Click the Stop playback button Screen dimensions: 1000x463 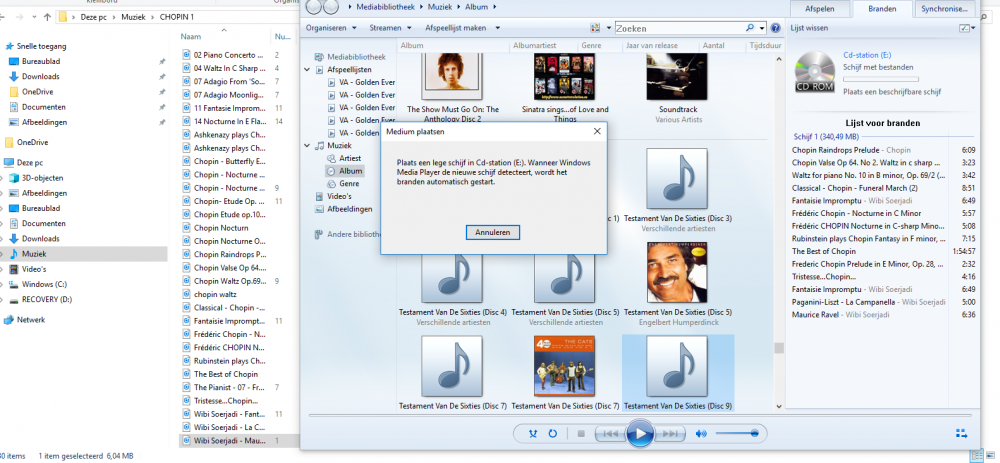tap(580, 433)
